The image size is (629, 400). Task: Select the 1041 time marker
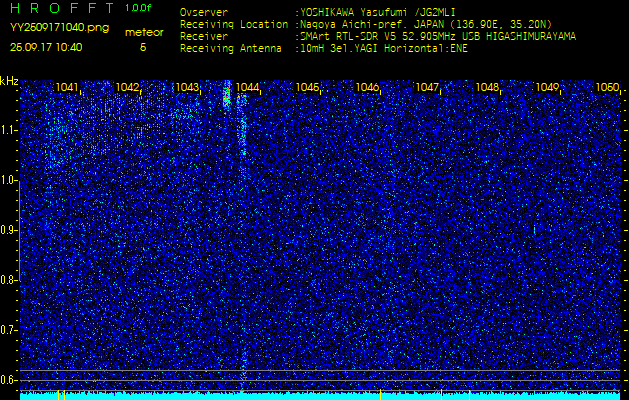pyautogui.click(x=68, y=88)
